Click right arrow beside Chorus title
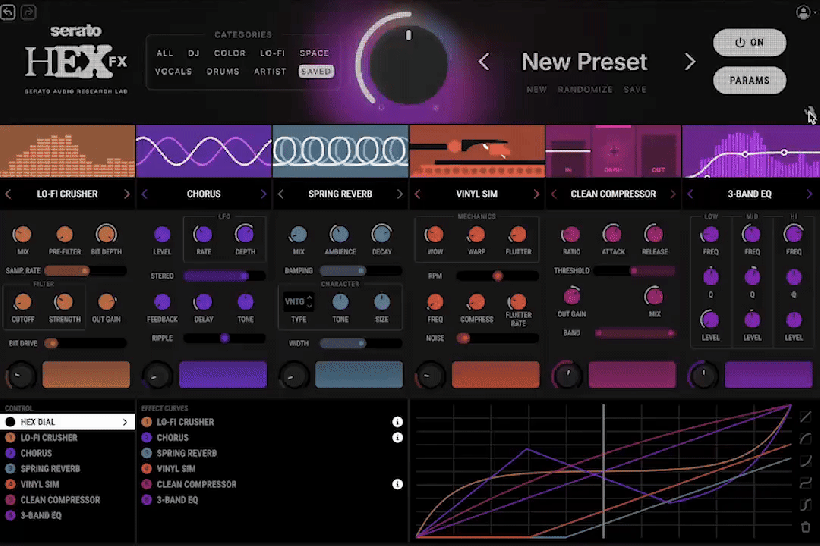820x546 pixels. (263, 194)
